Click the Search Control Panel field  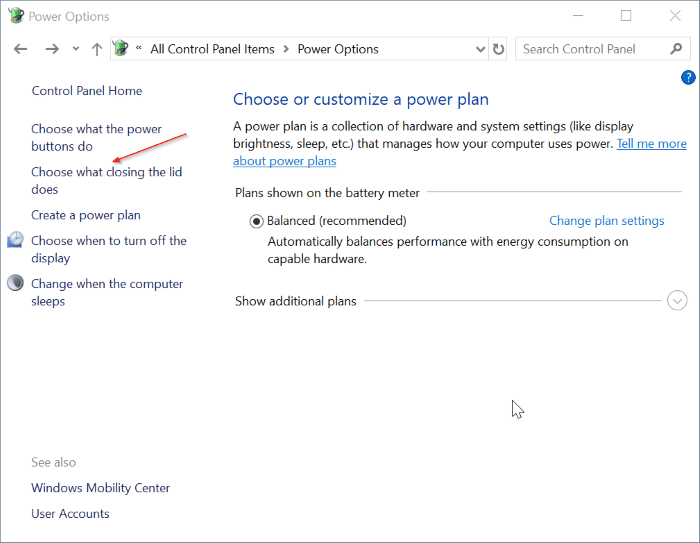click(x=602, y=49)
